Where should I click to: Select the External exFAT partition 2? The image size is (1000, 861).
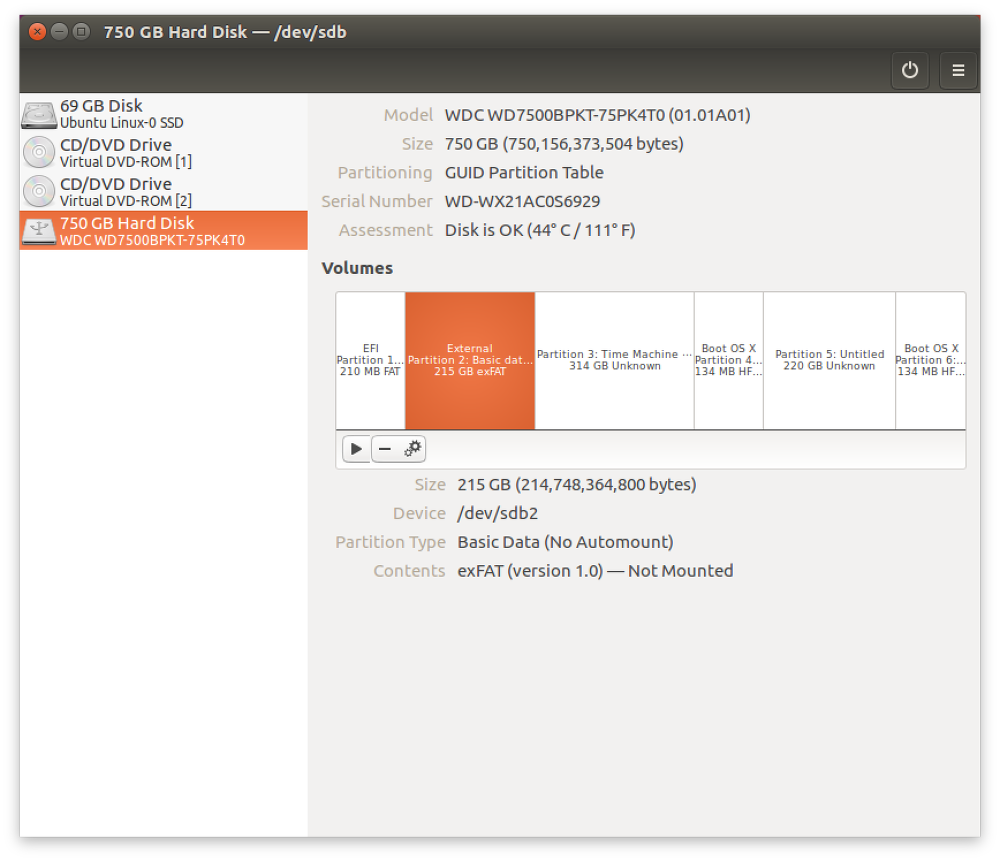pyautogui.click(x=470, y=360)
